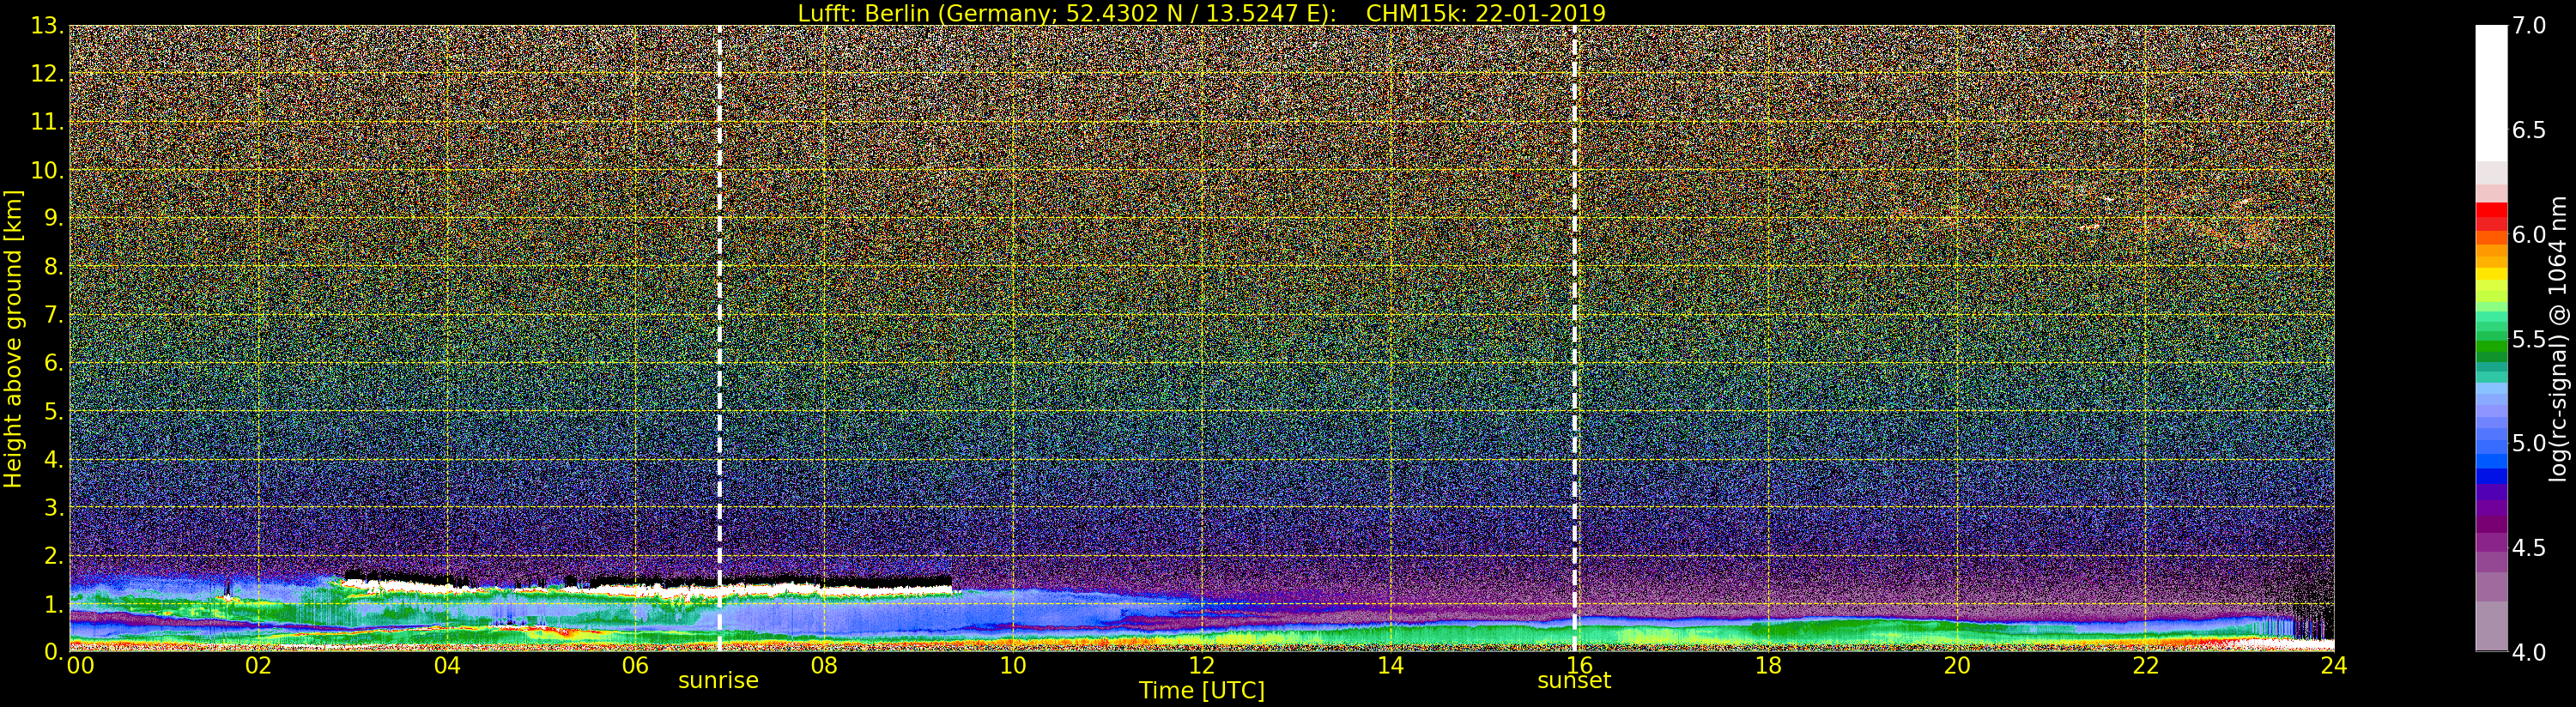Click the time axis tick label 00

click(80, 666)
